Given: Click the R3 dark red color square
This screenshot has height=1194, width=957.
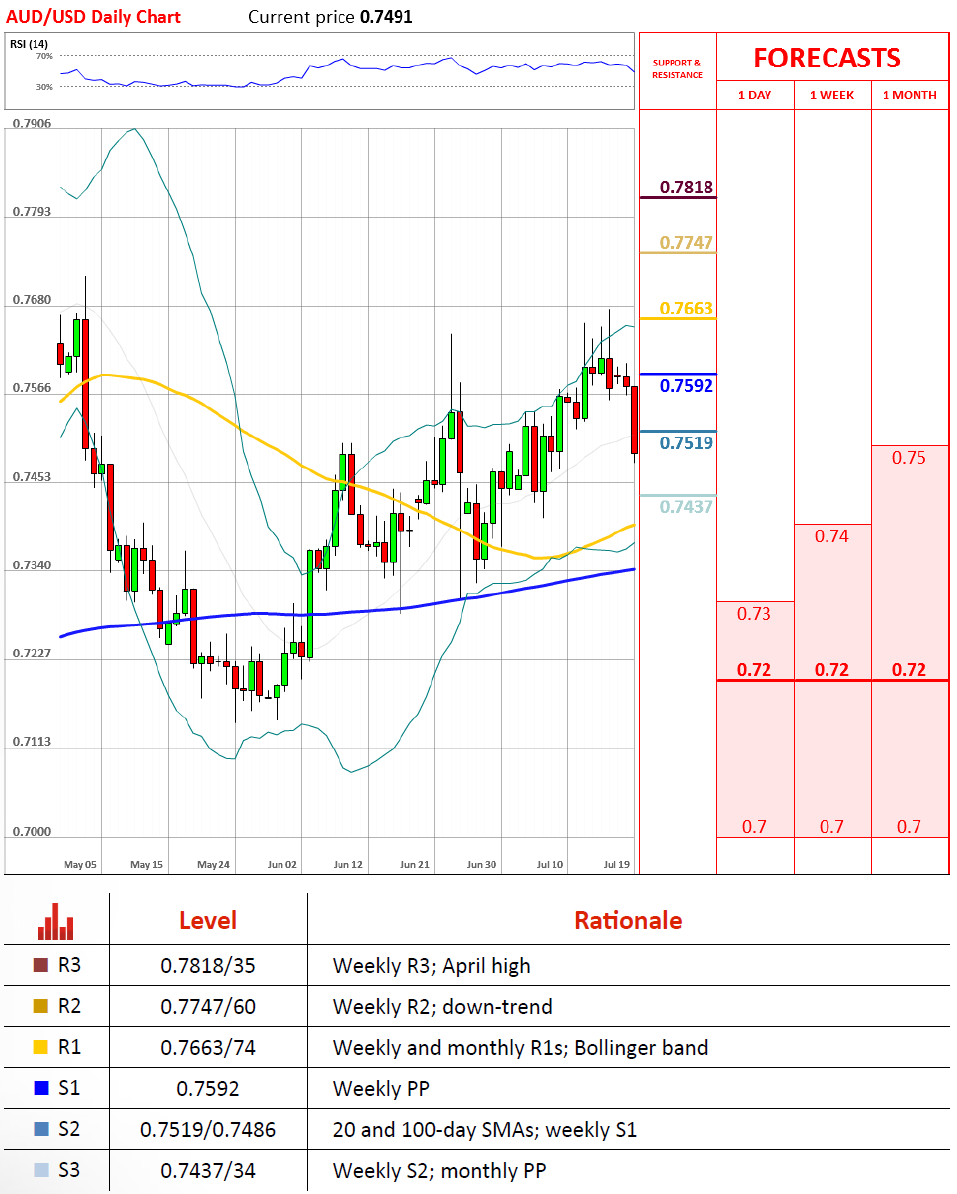Looking at the screenshot, I should pyautogui.click(x=41, y=966).
